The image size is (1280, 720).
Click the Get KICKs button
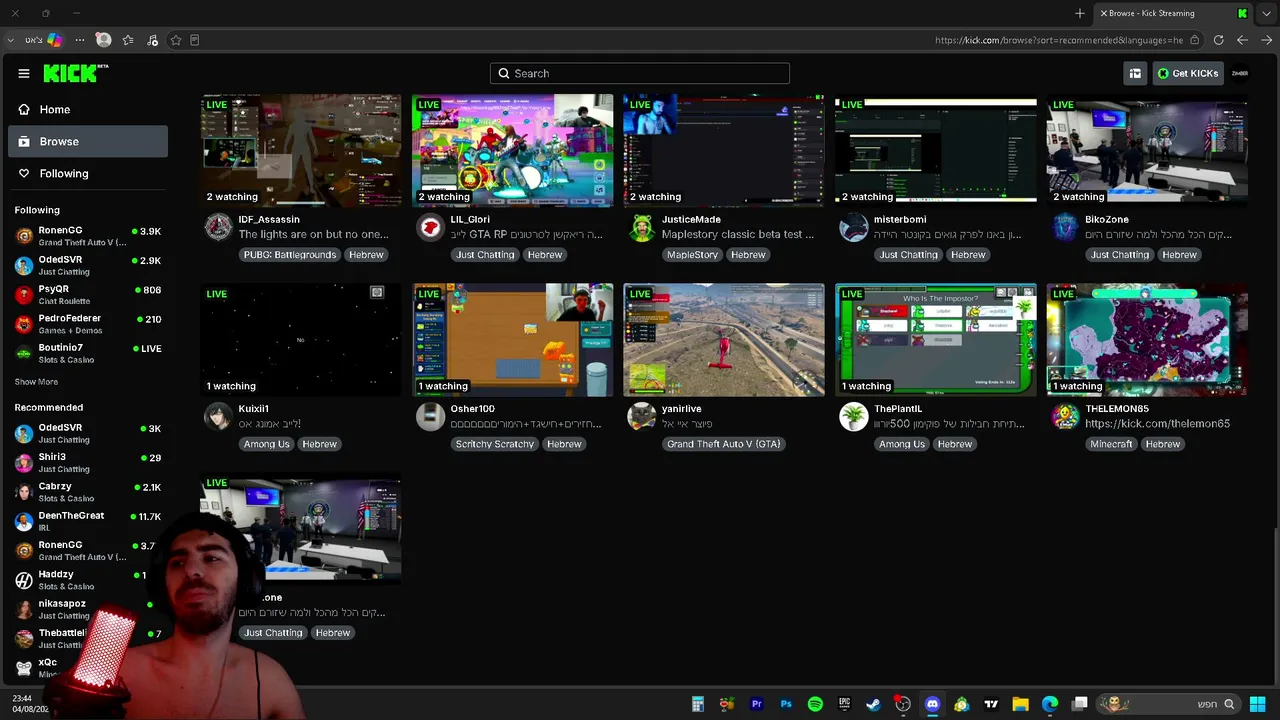1187,73
